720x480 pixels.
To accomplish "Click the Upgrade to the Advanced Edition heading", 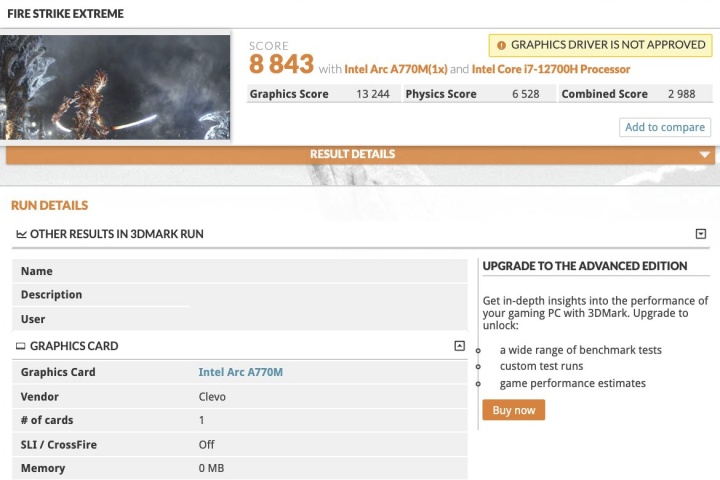I will 584,266.
